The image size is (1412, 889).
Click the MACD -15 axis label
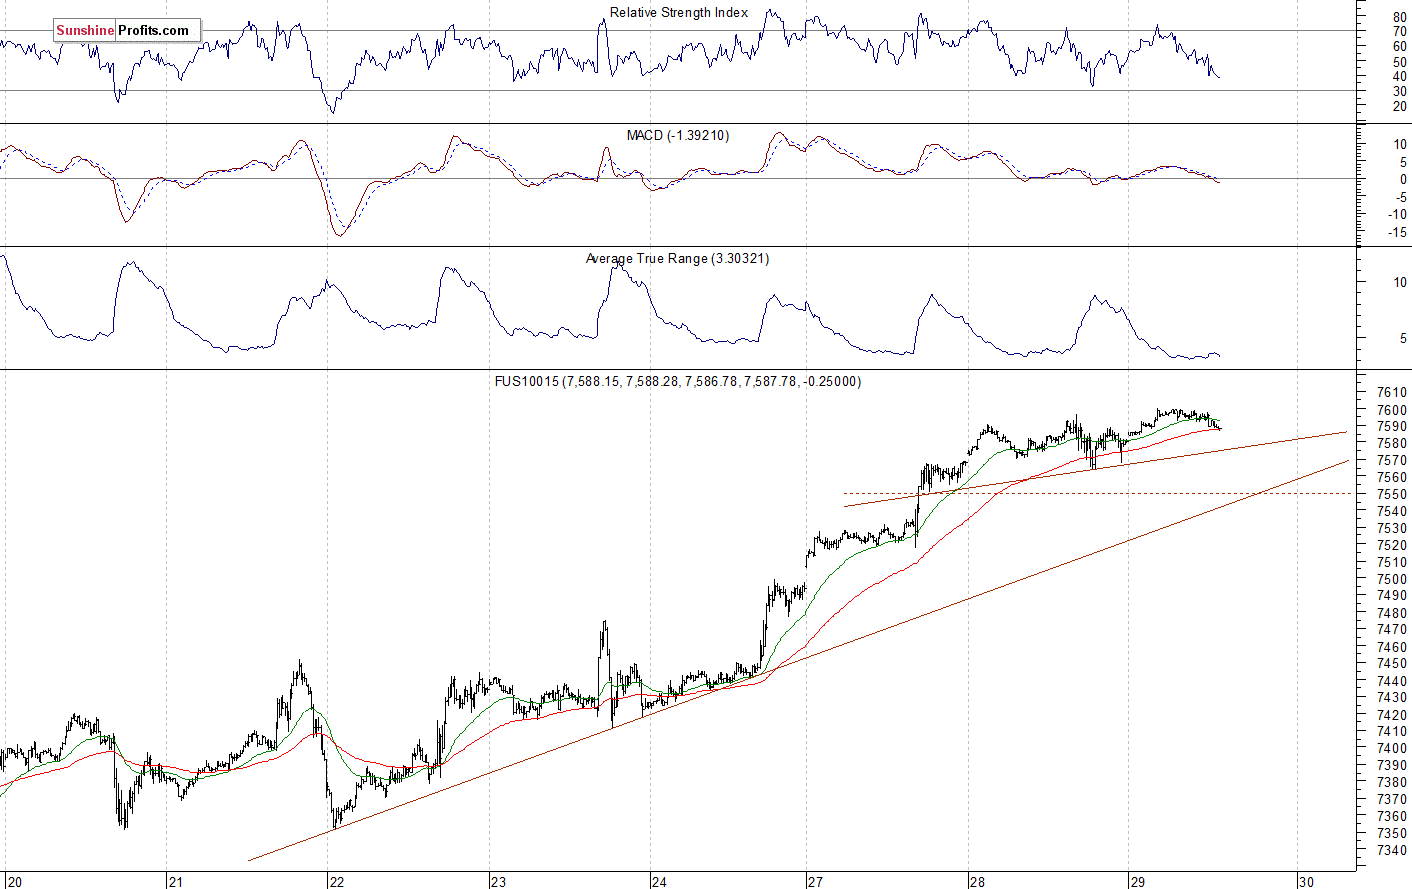pos(1397,232)
